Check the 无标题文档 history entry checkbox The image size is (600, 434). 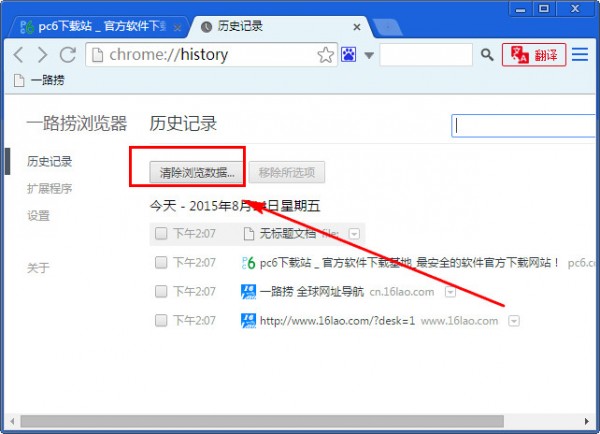160,234
